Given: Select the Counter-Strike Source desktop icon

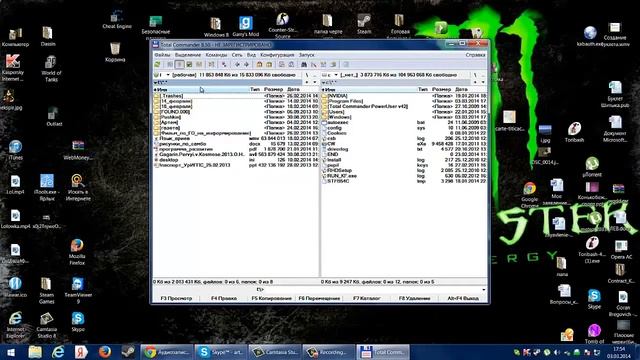Looking at the screenshot, I should click(282, 25).
